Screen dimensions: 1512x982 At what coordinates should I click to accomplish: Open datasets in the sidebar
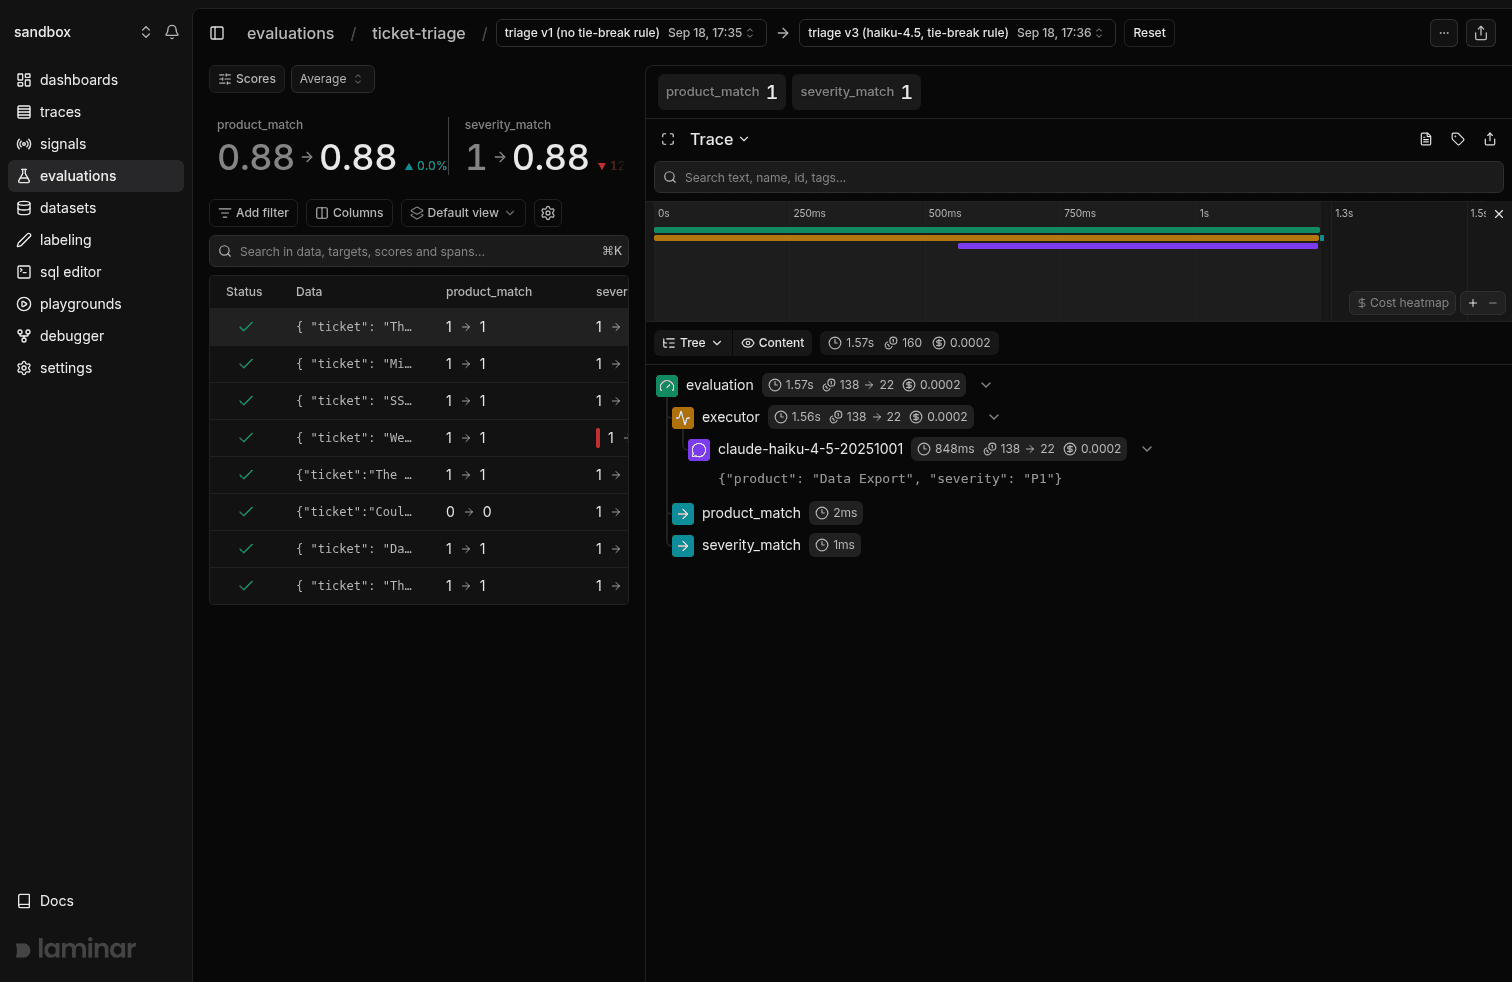pyautogui.click(x=96, y=208)
